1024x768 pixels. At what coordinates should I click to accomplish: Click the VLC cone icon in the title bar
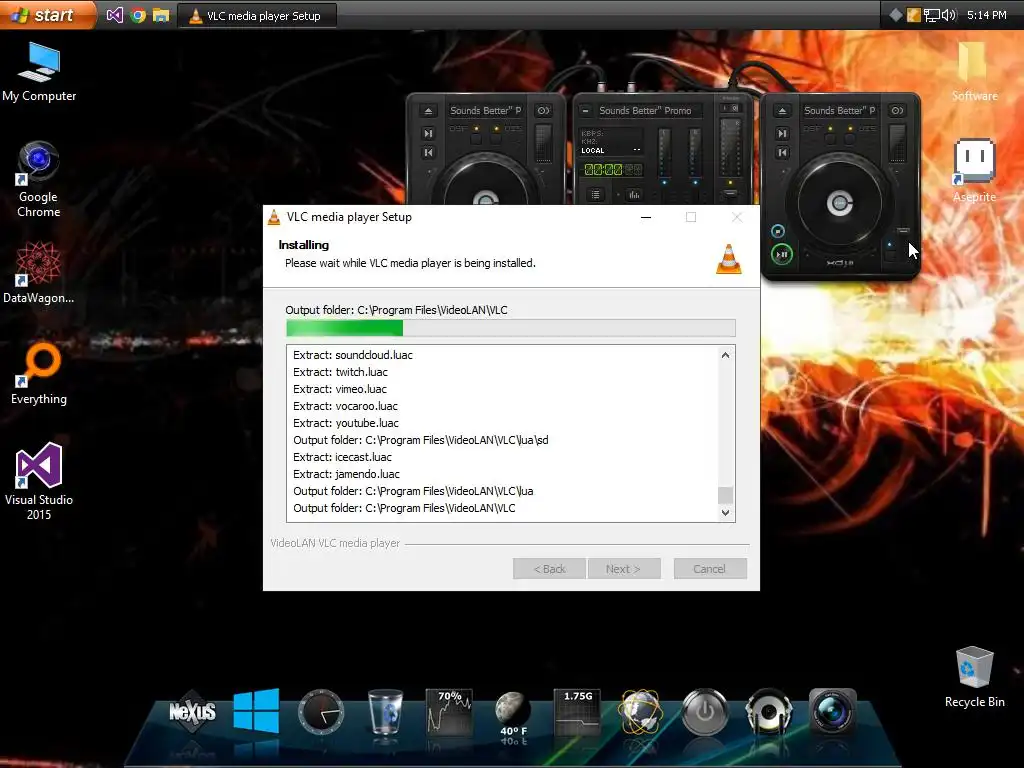coord(274,217)
